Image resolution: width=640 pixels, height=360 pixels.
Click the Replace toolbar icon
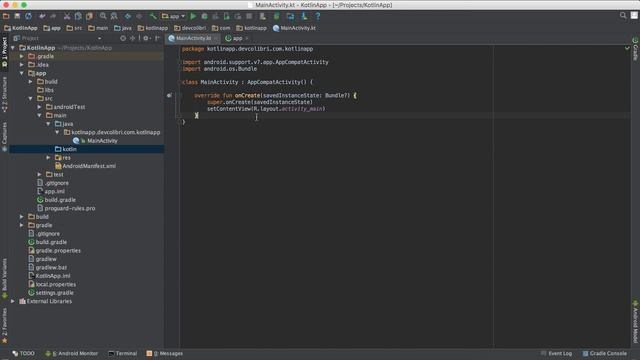(114, 16)
